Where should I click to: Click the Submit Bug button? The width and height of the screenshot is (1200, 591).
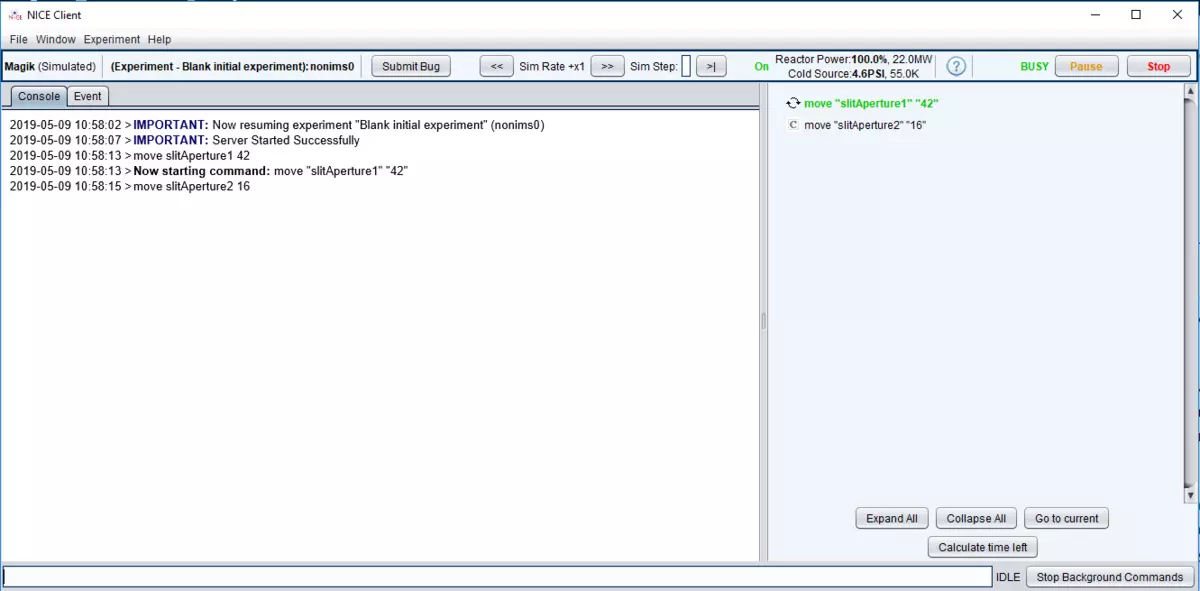coord(411,66)
